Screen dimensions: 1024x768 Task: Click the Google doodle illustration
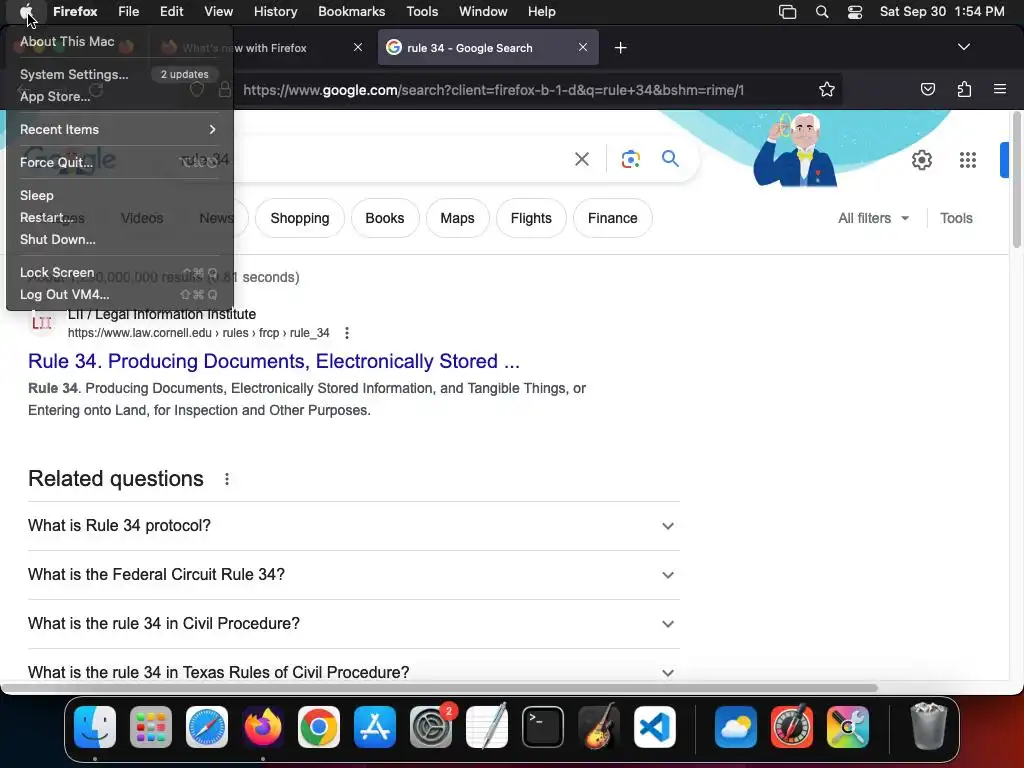tap(795, 150)
